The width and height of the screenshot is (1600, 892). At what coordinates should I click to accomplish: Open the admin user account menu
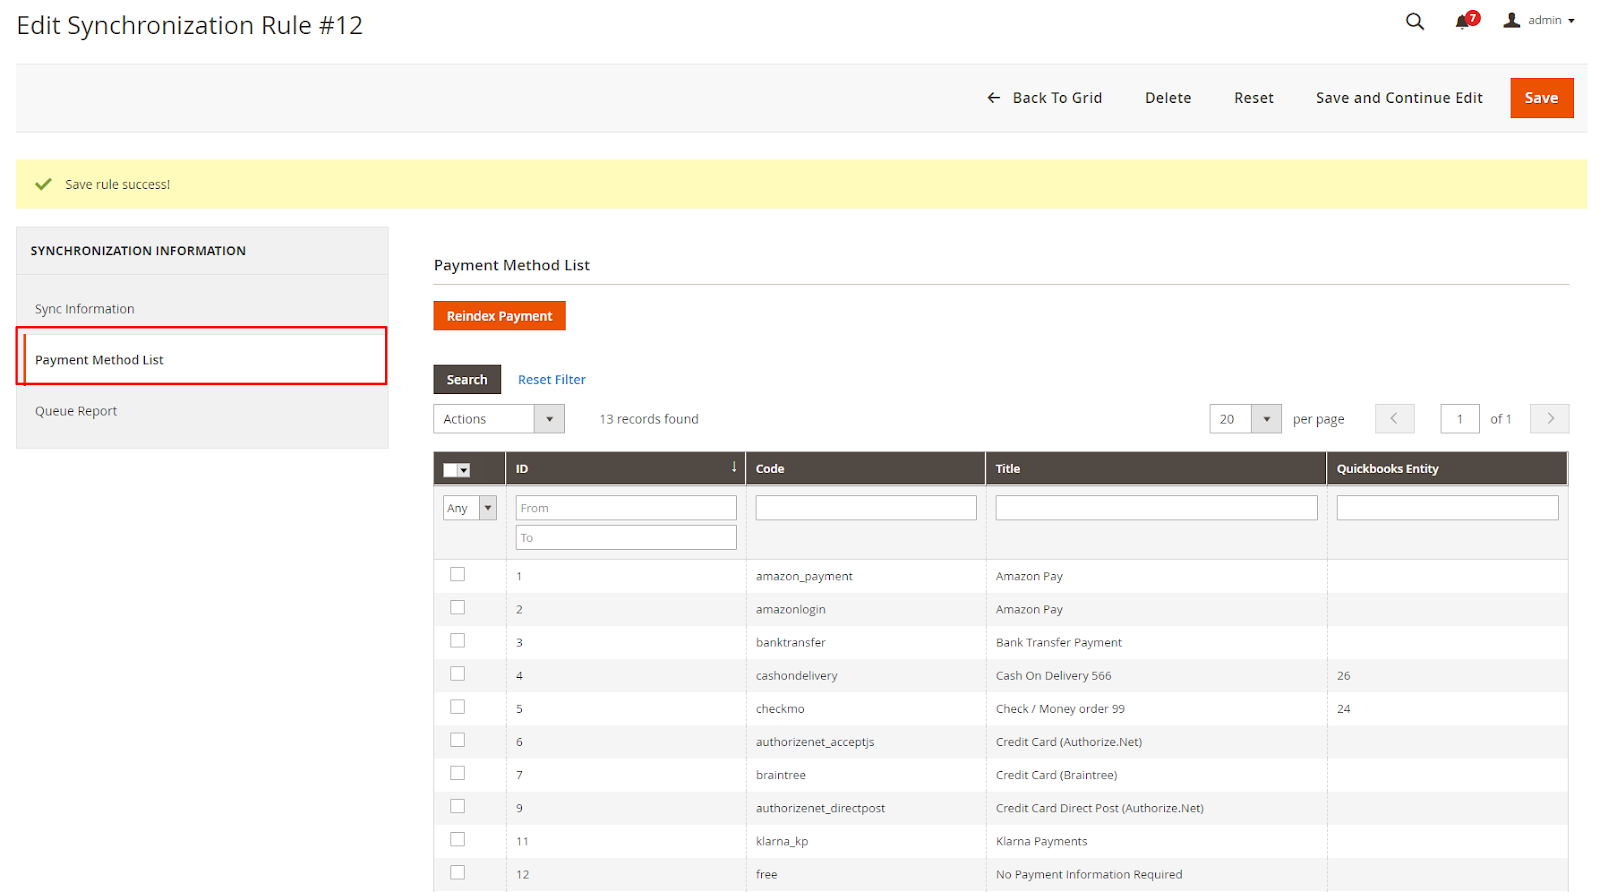(1539, 21)
